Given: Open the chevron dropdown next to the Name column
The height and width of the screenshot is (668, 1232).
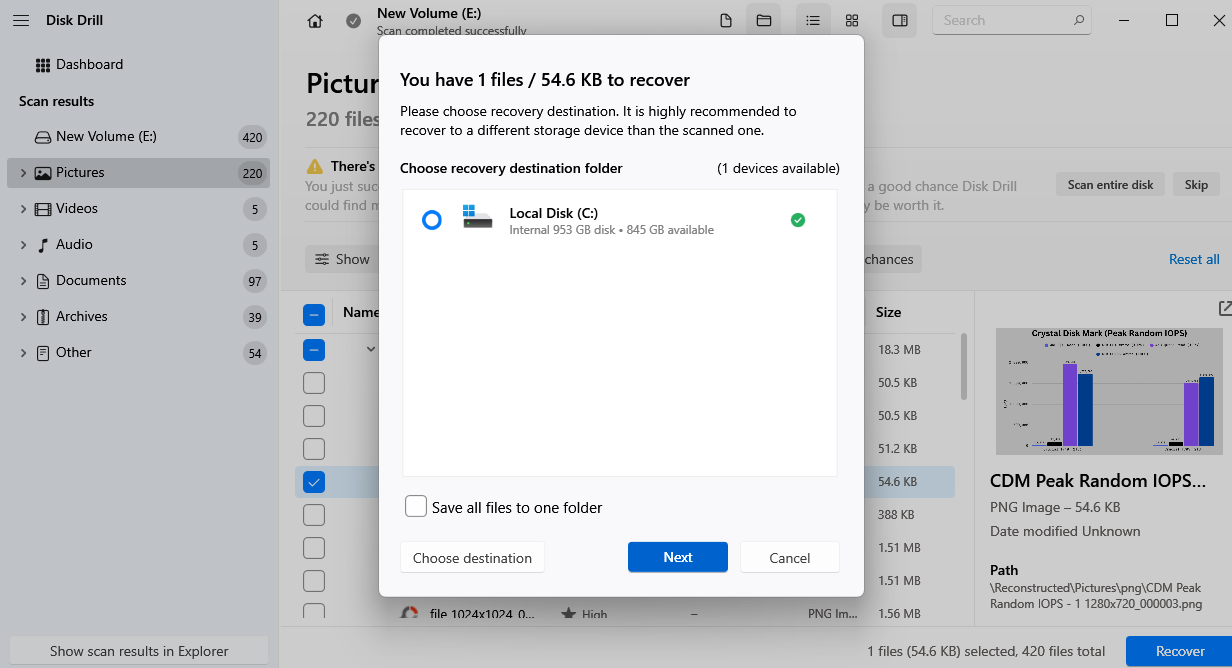Looking at the screenshot, I should pos(370,349).
